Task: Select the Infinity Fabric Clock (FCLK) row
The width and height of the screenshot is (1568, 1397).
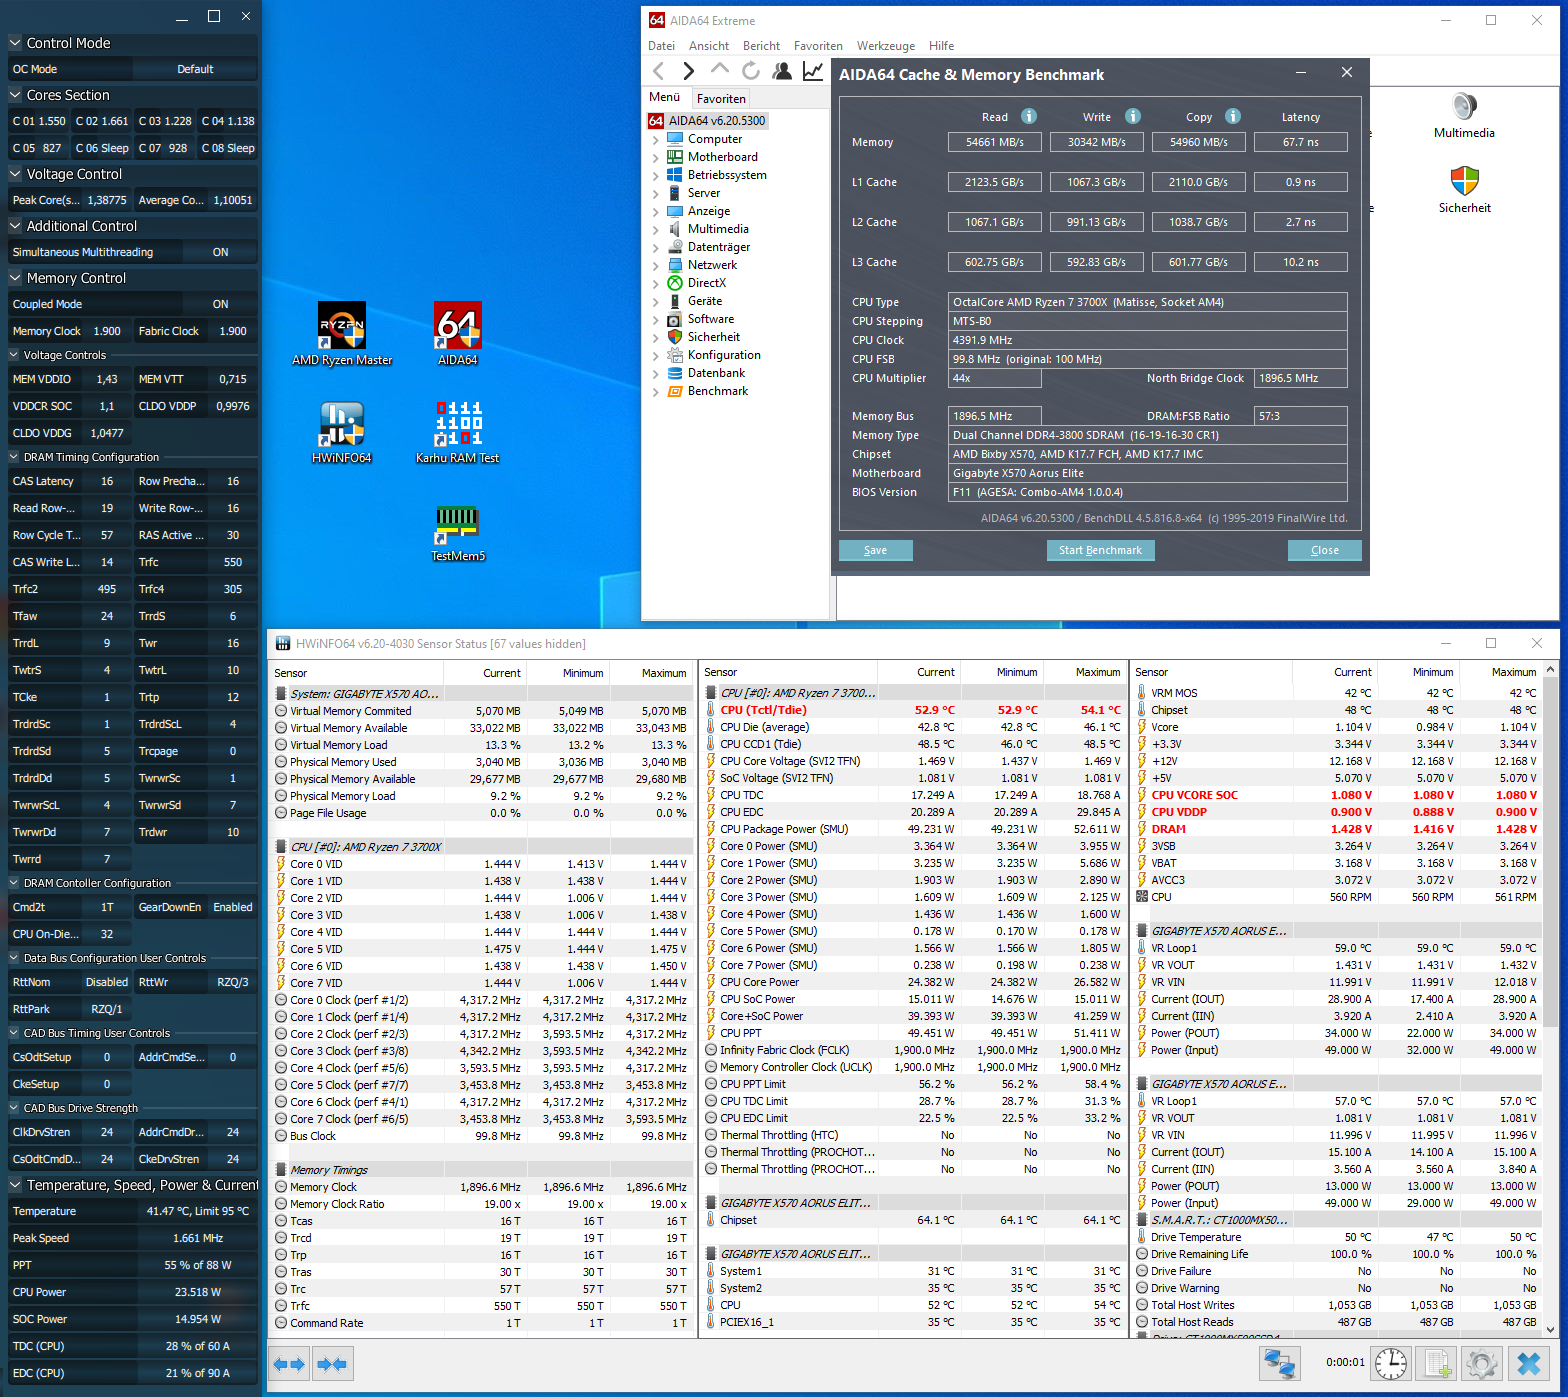Action: pyautogui.click(x=913, y=1050)
